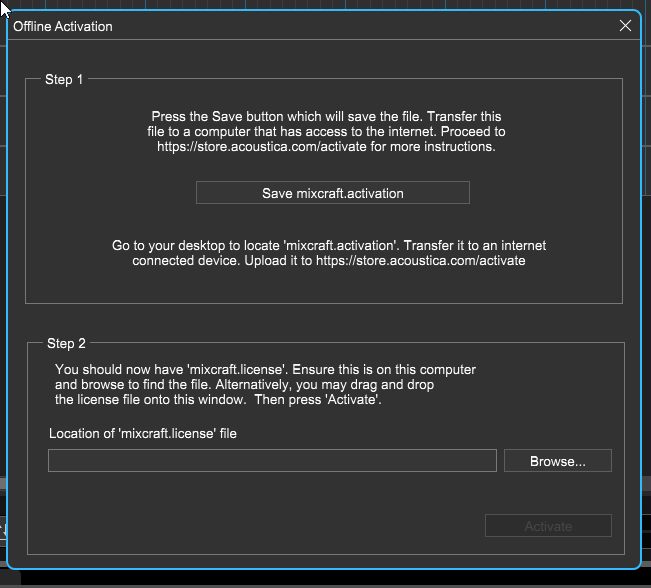
Task: Click 'Location of 'mixcraft.license' file' label
Action: coord(143,434)
